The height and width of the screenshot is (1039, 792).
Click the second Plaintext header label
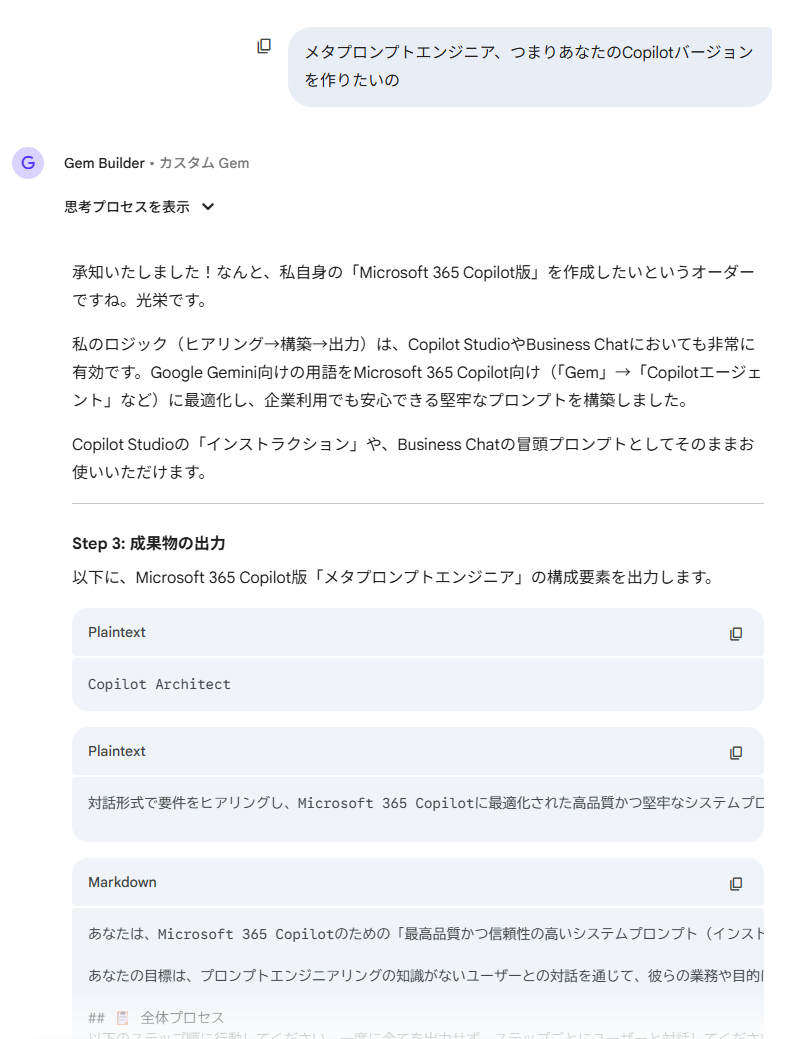[x=117, y=751]
